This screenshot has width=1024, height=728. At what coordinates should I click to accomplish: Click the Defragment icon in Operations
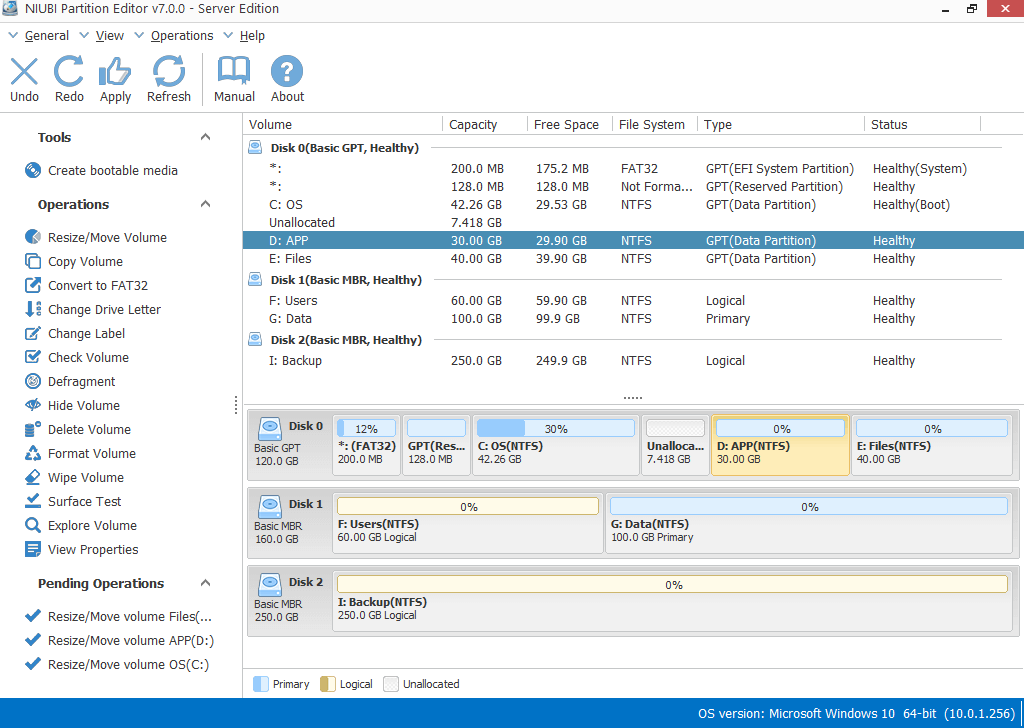click(33, 382)
